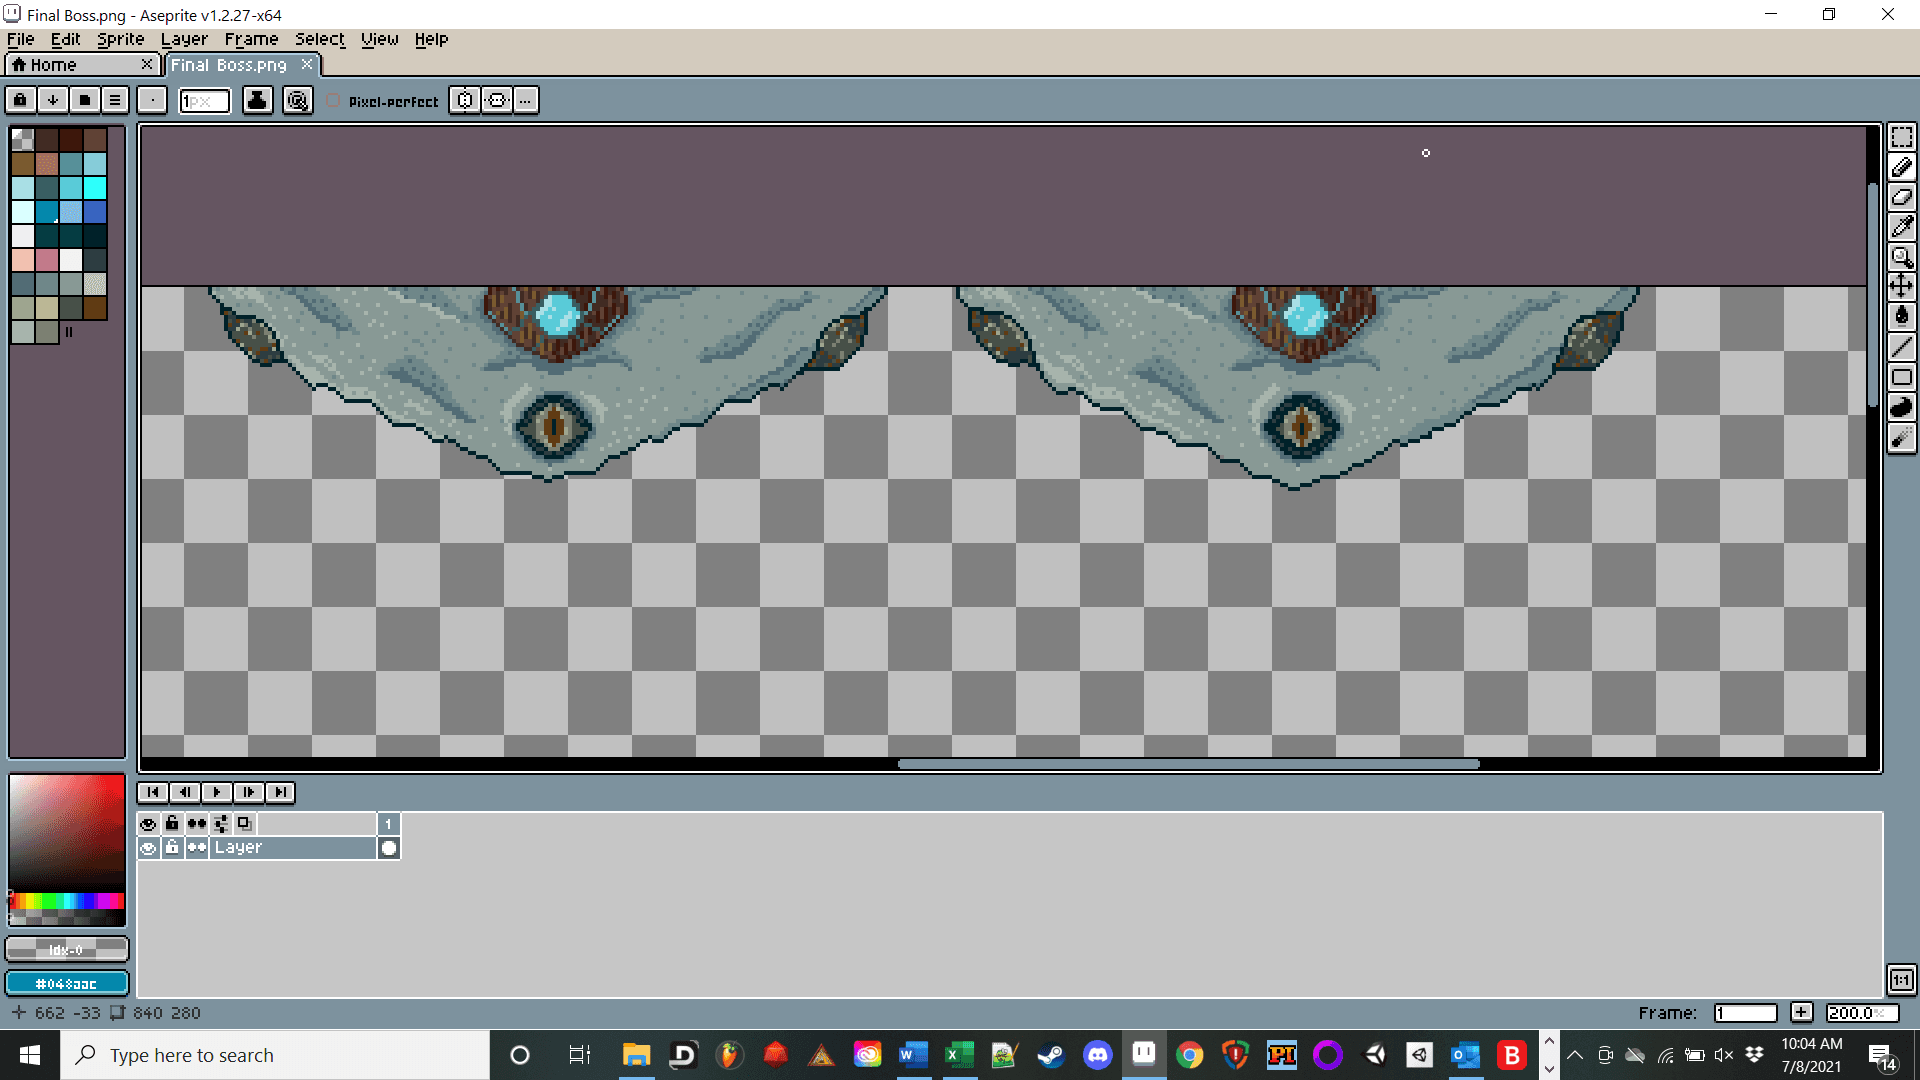Select the Eyedropper tool
Viewport: 1920px width, 1080px height.
(1901, 227)
